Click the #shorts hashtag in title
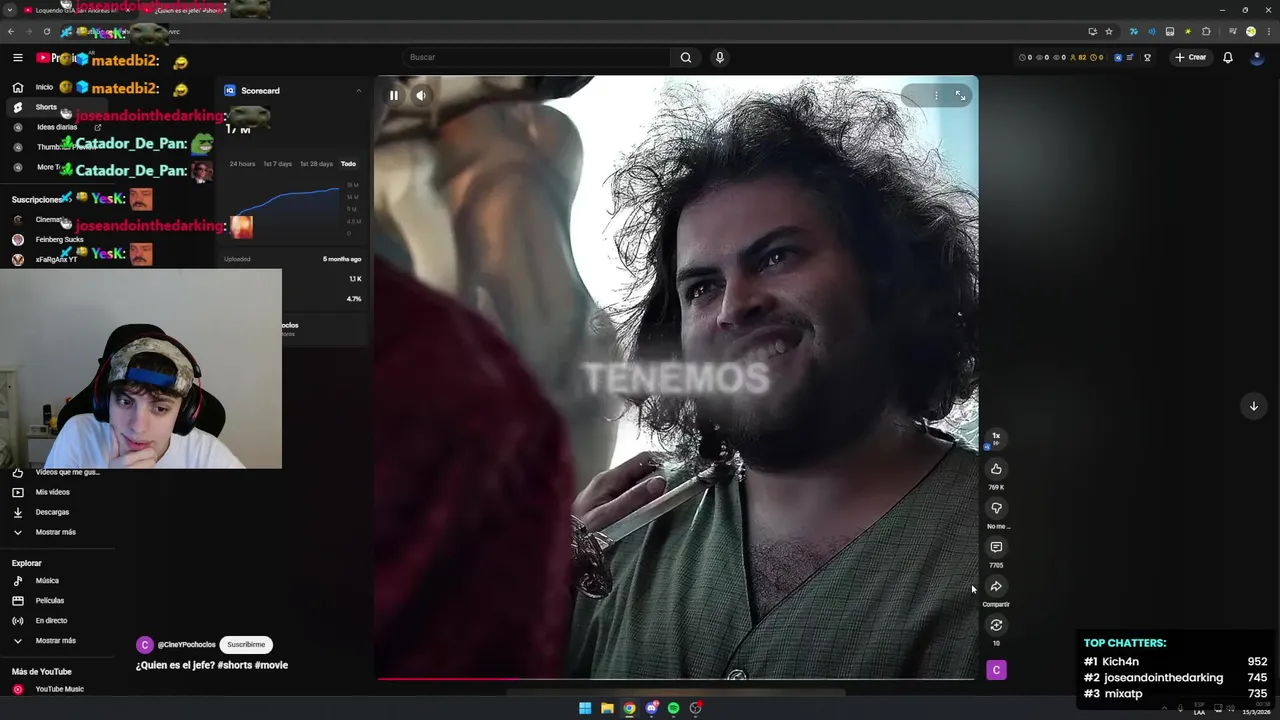The height and width of the screenshot is (720, 1280). click(233, 665)
